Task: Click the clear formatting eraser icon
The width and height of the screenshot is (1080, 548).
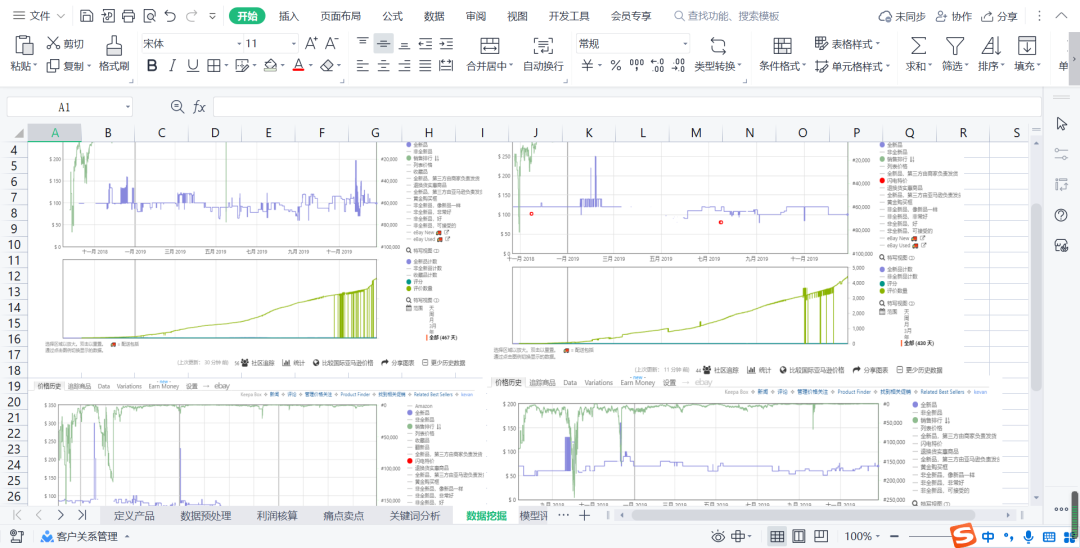Action: (328, 66)
